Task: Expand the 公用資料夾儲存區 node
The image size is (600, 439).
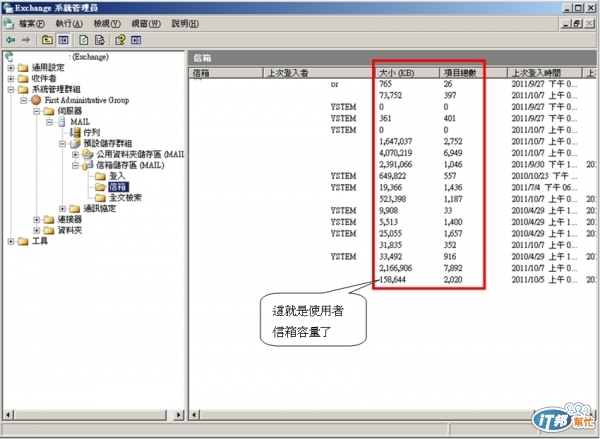Action: (75, 155)
